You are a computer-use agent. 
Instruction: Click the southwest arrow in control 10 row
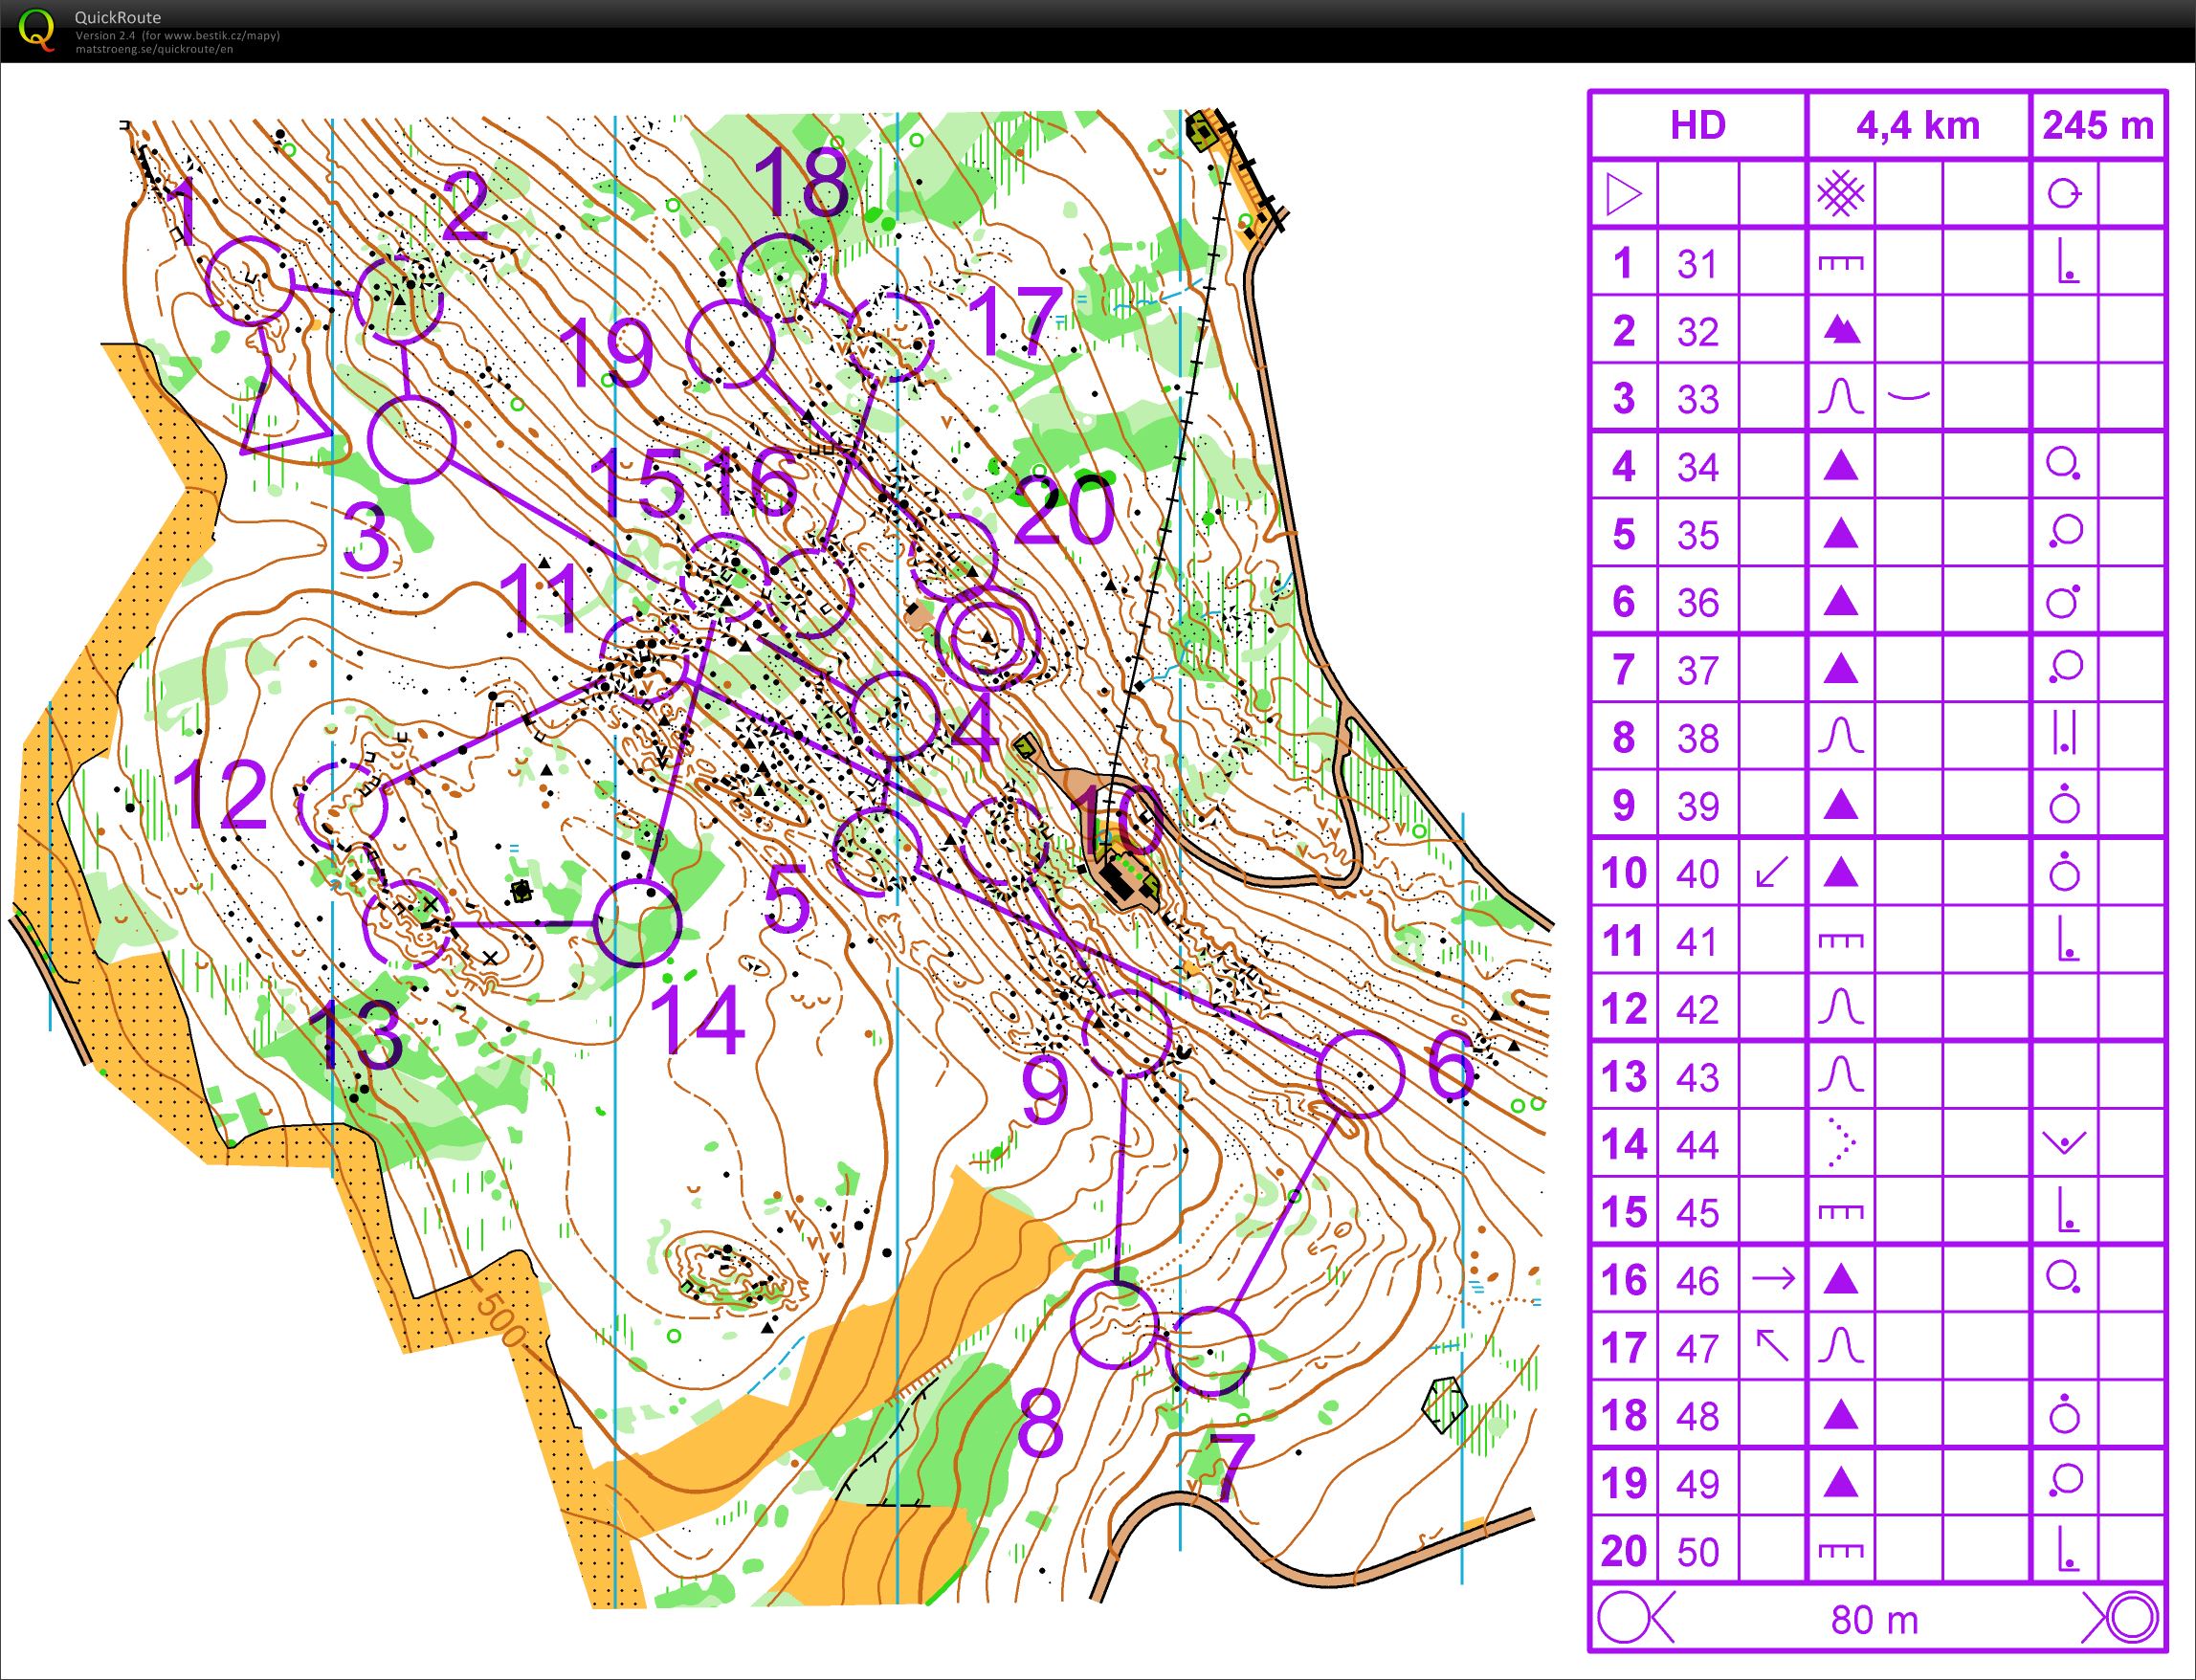pyautogui.click(x=1772, y=873)
